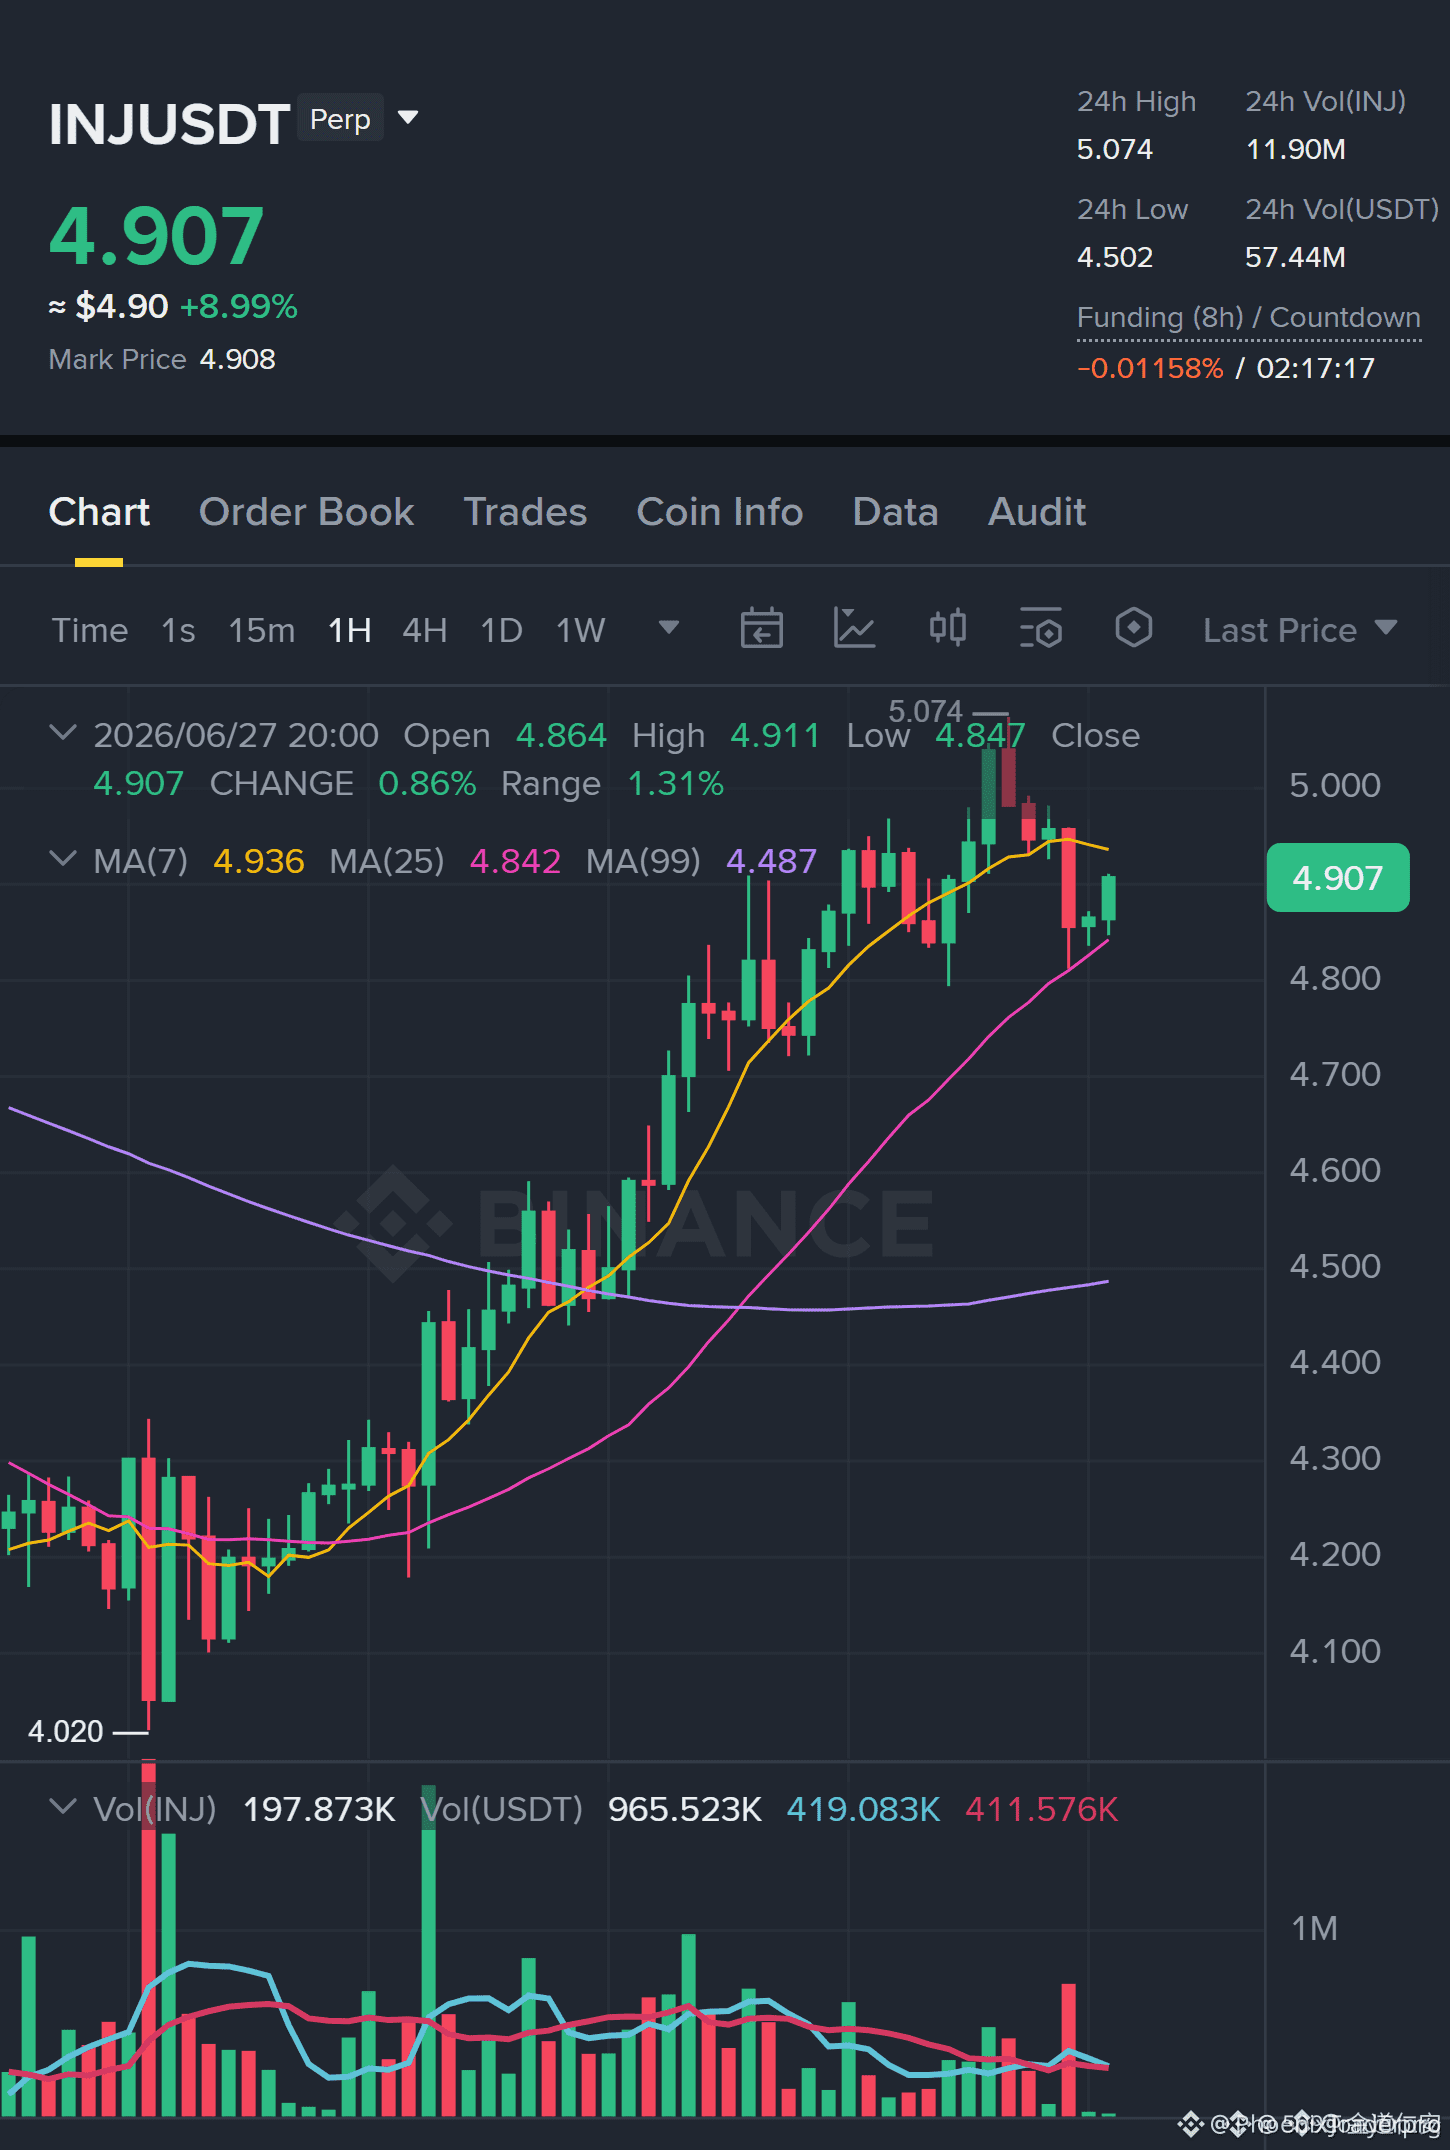Open the line chart indicators icon
This screenshot has height=2150, width=1450.
854,629
